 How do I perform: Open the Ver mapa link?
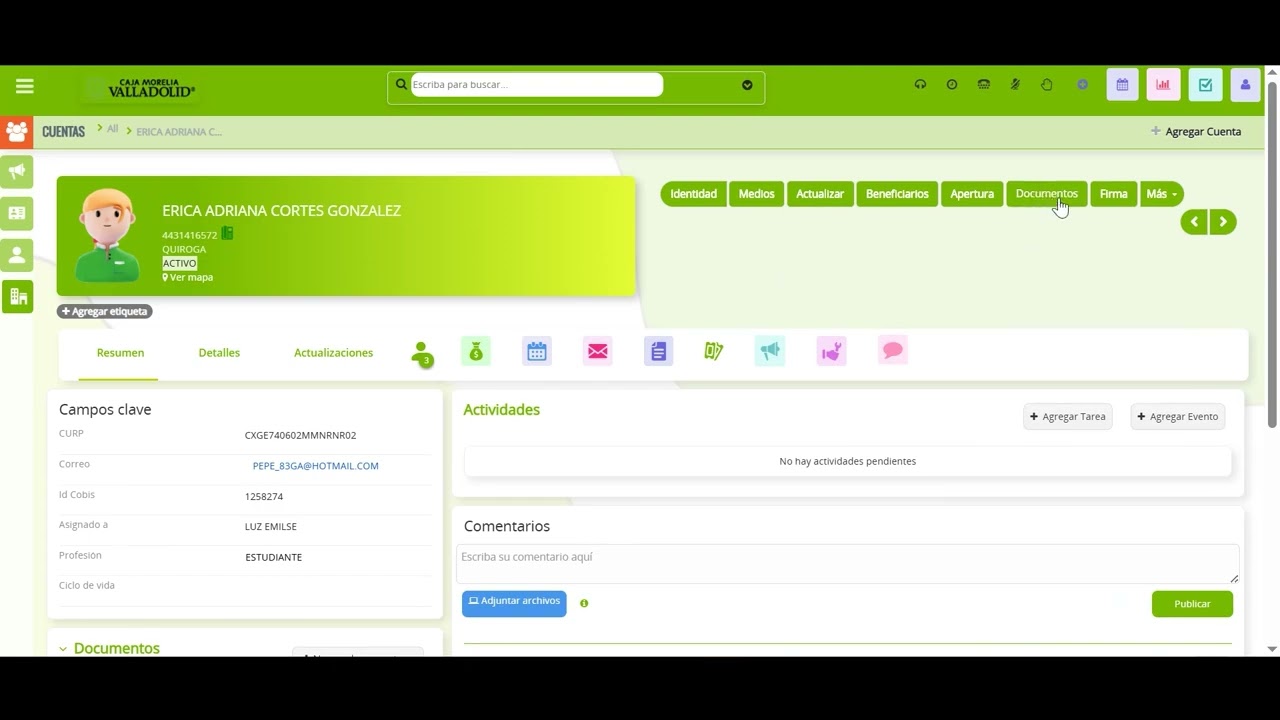pos(188,277)
